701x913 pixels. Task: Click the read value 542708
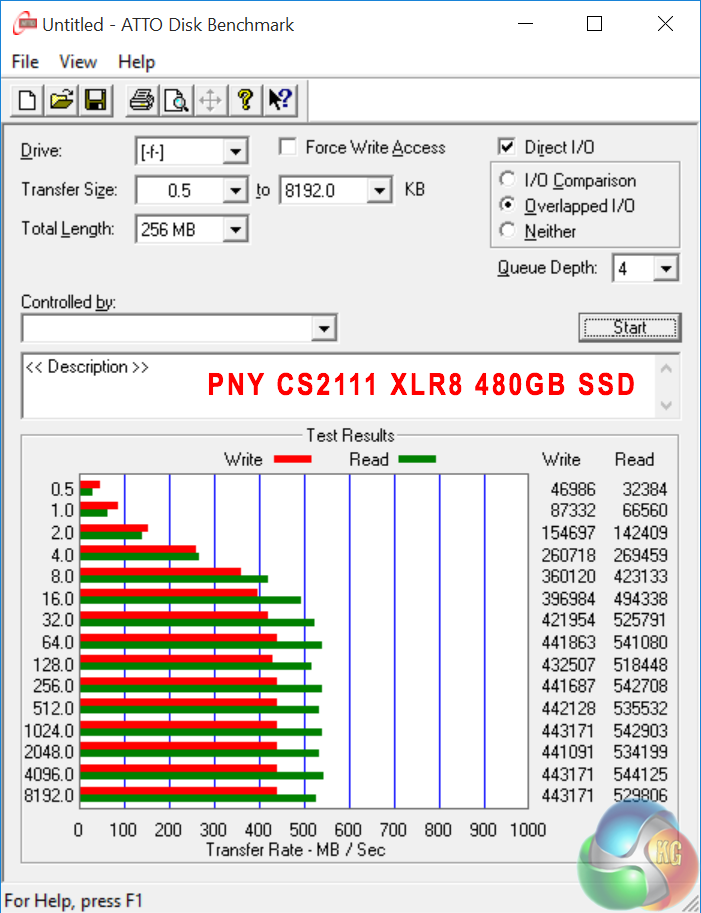click(640, 686)
